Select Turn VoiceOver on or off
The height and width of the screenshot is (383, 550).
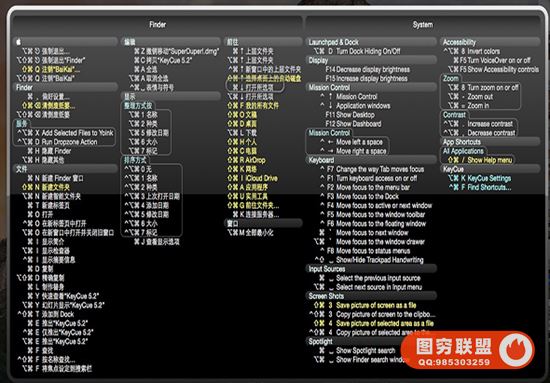[491, 60]
